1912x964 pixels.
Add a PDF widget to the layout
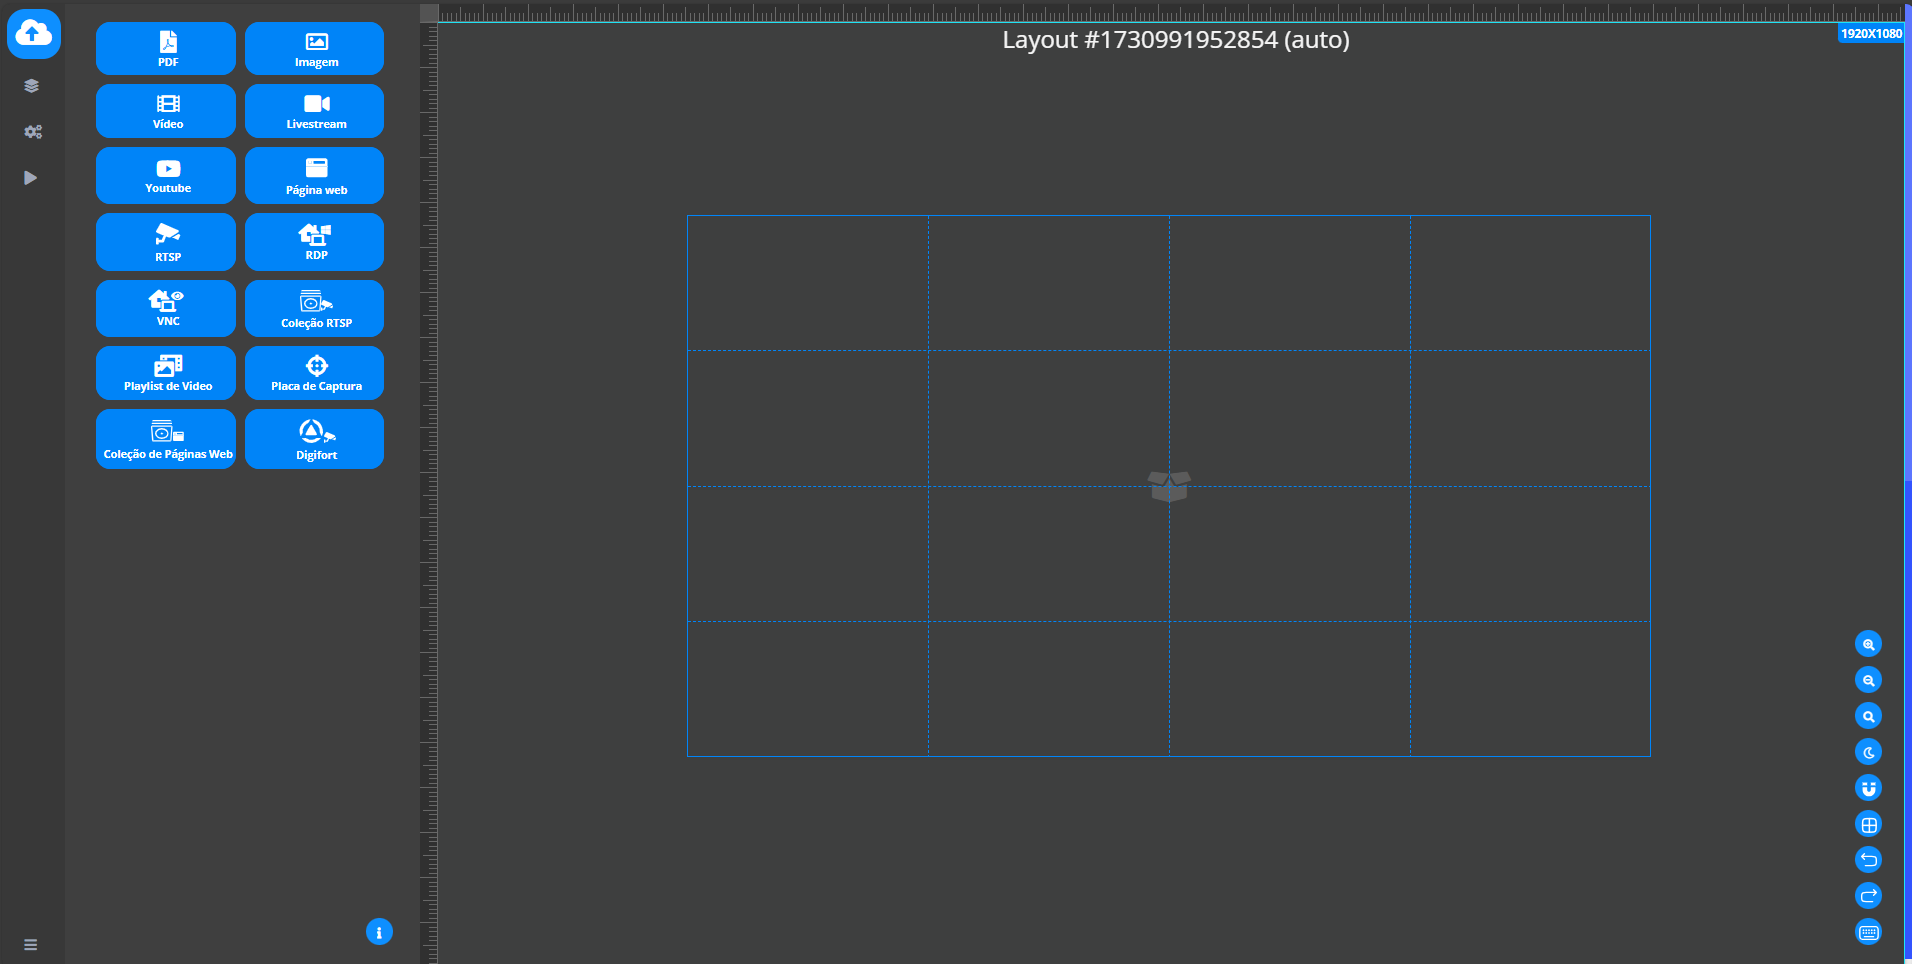(x=165, y=49)
